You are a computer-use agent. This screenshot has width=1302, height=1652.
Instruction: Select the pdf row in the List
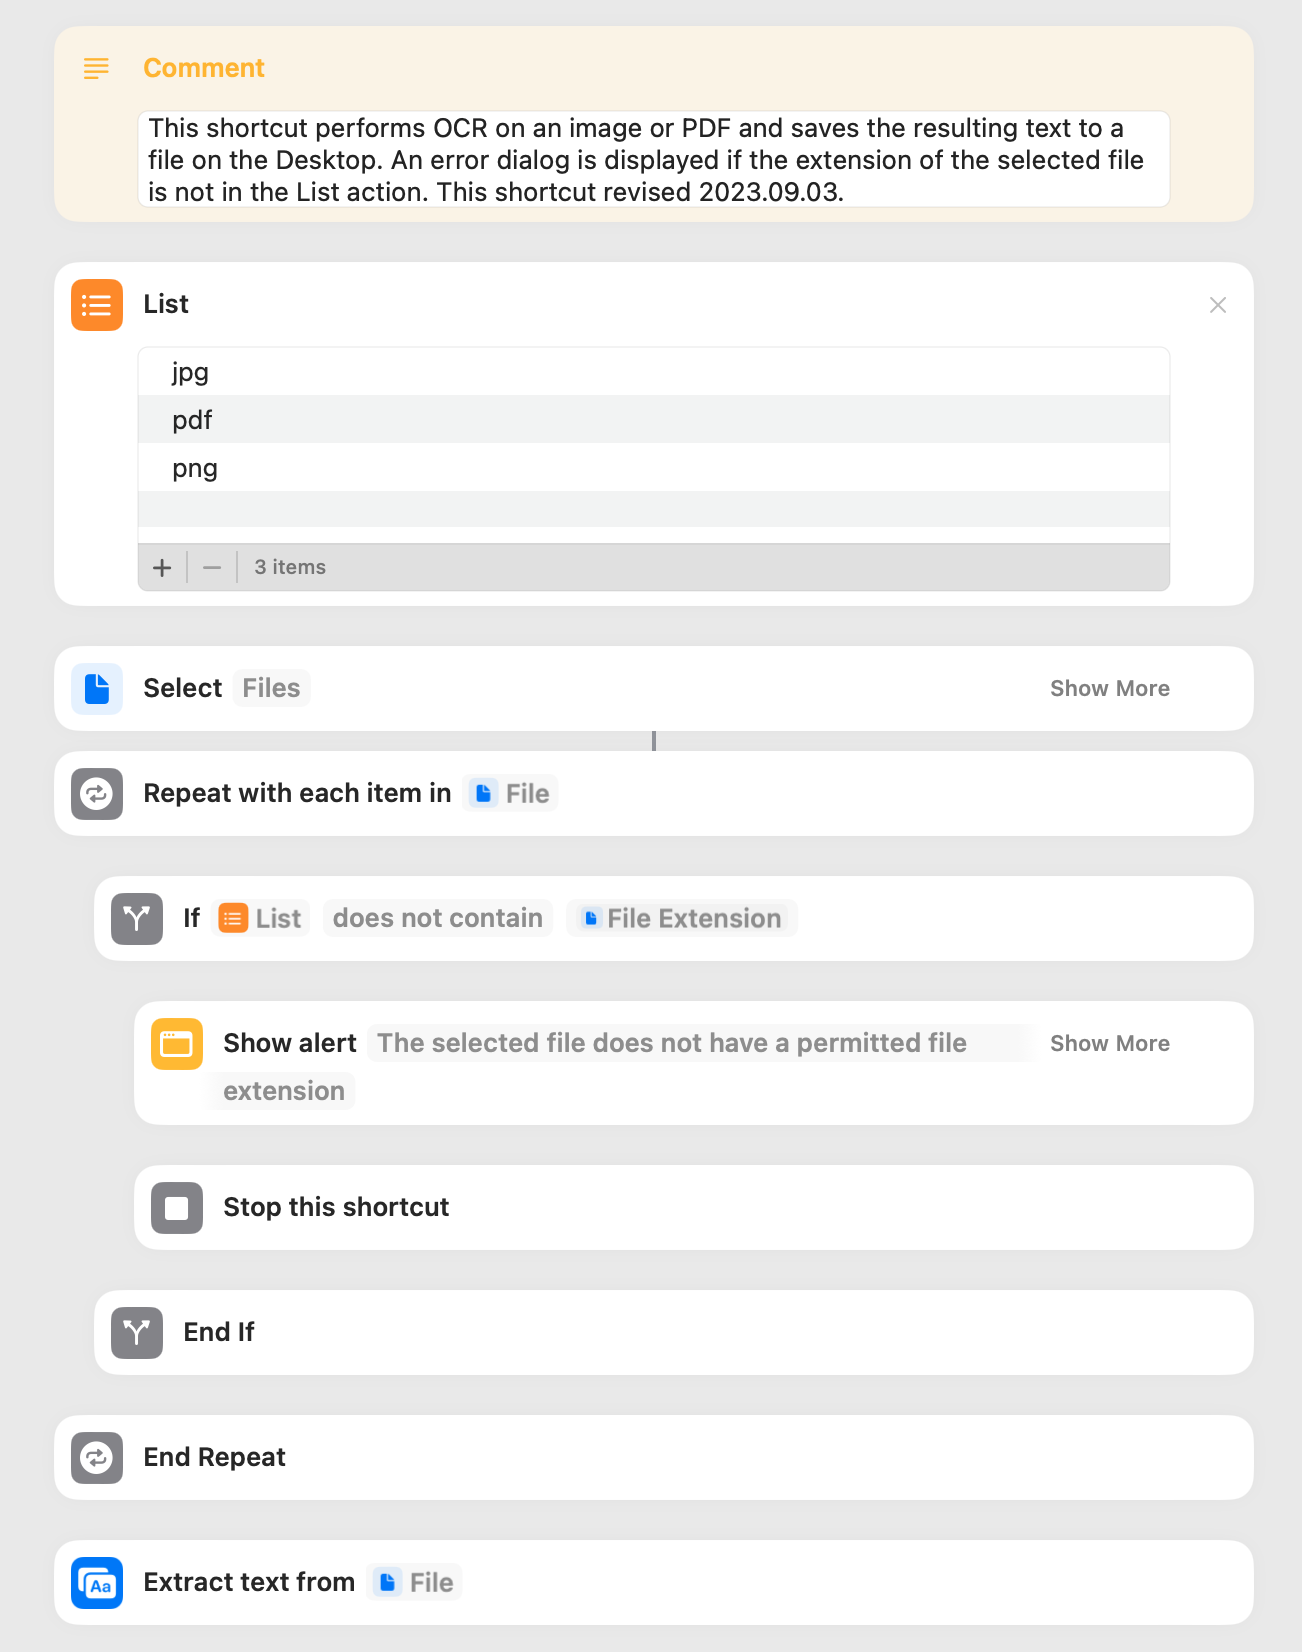pyautogui.click(x=654, y=420)
